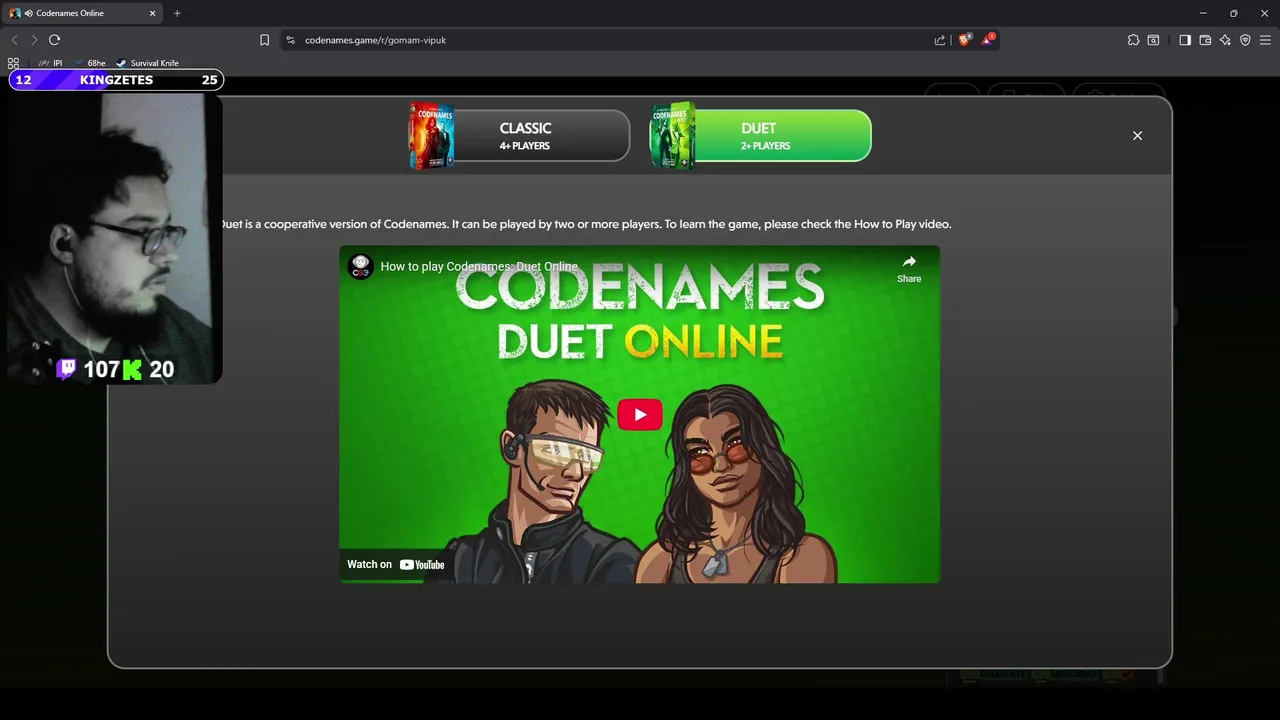Image resolution: width=1280 pixels, height=720 pixels.
Task: Click the Kick follower count overlay
Action: click(148, 369)
